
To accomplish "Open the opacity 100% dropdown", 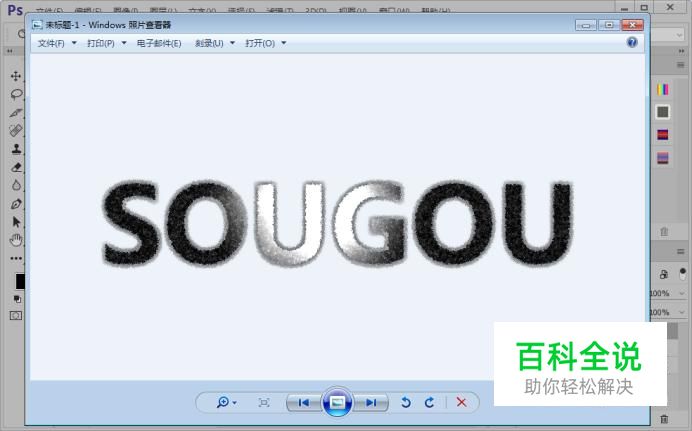I will [x=681, y=293].
